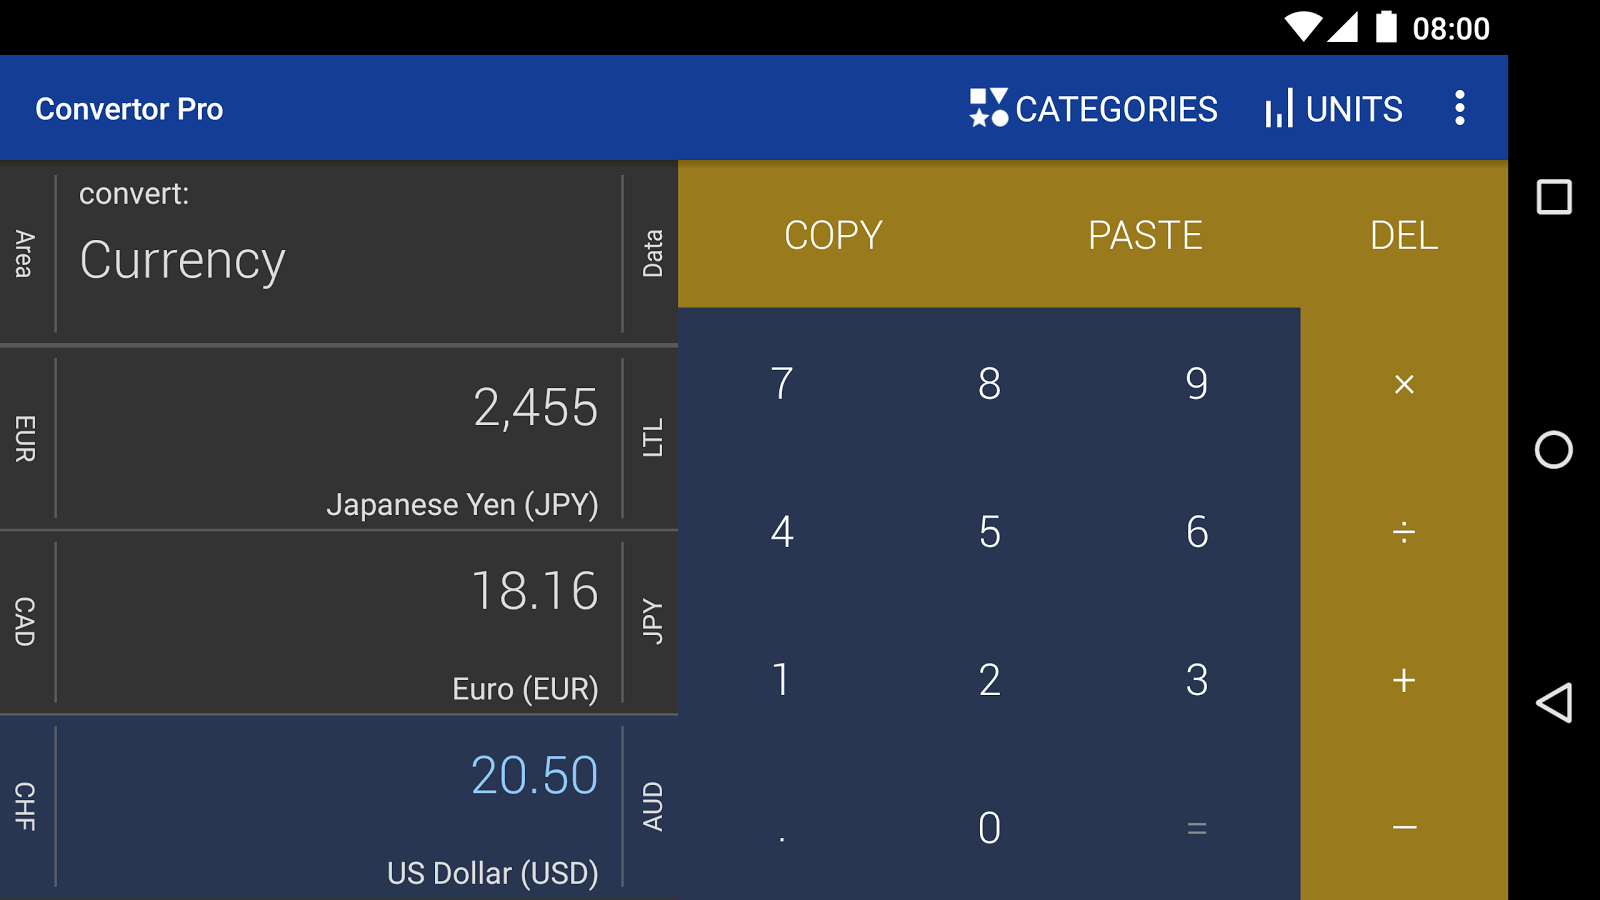Tap the number 5 key
Image resolution: width=1600 pixels, height=900 pixels.
pyautogui.click(x=989, y=532)
